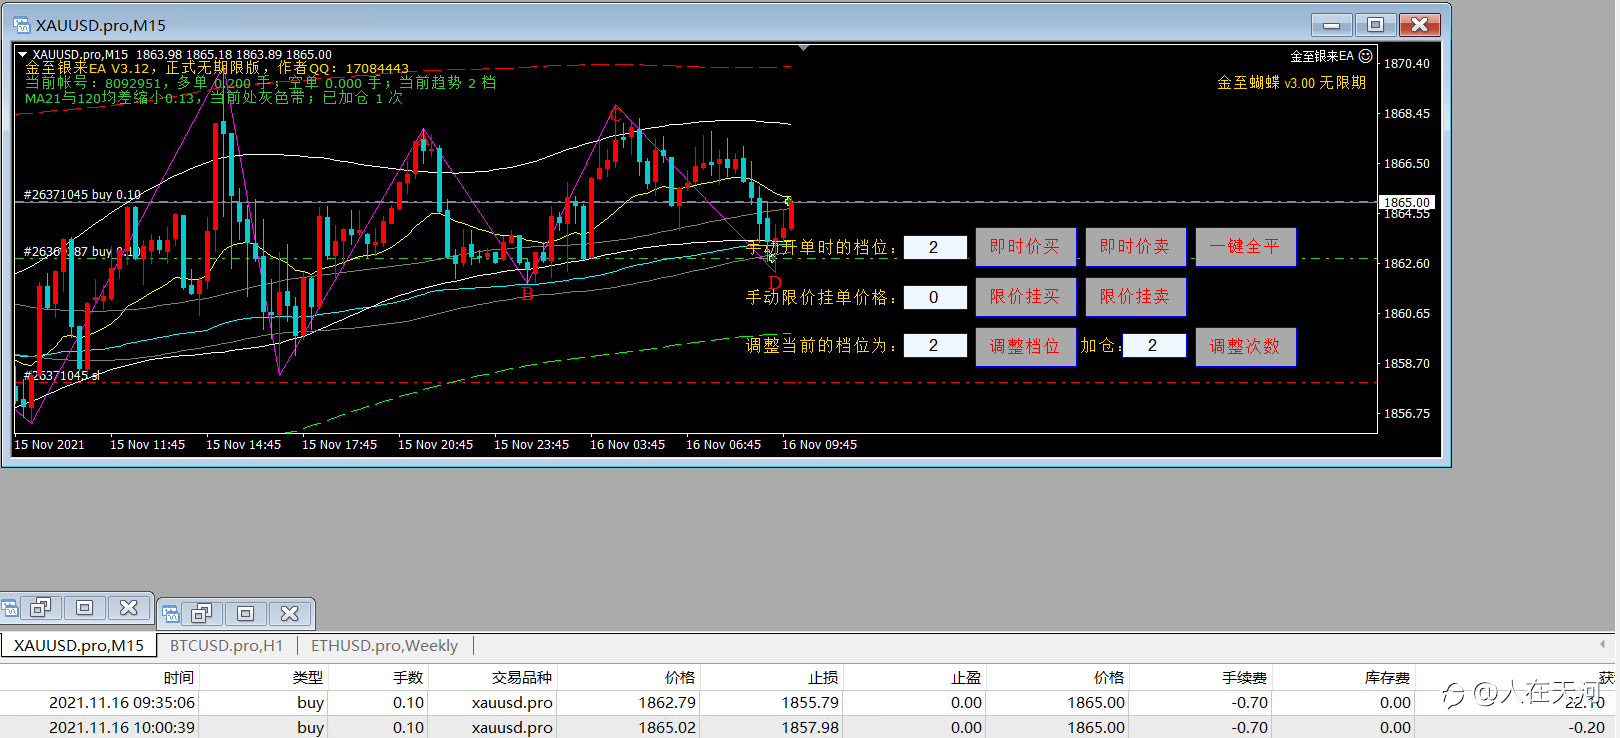Click the #26371045 buy 0.10 order line label
This screenshot has width=1620, height=738.
82,195
